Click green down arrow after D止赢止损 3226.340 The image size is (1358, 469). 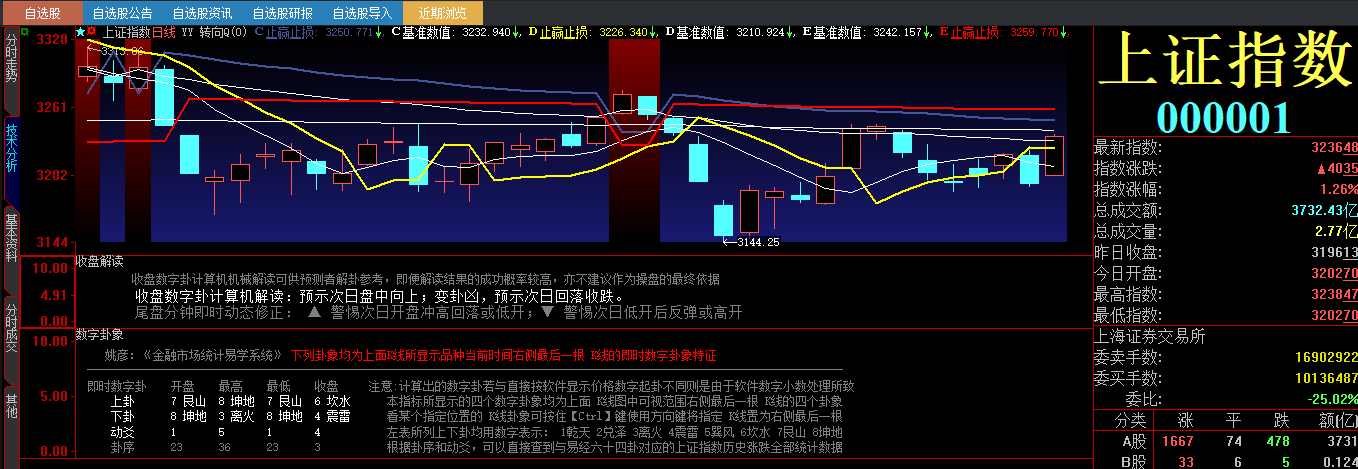click(654, 32)
